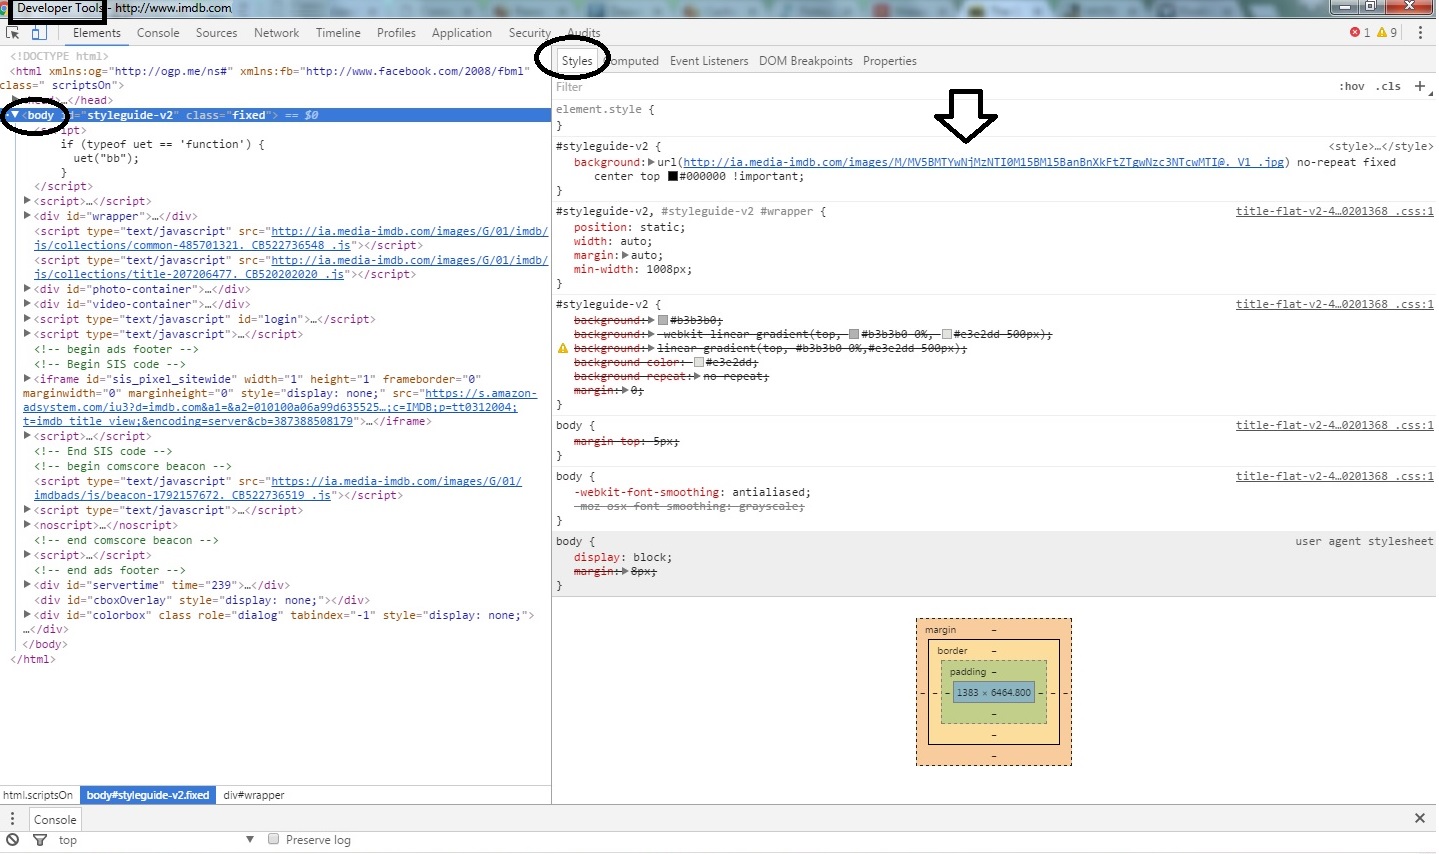1439x854 pixels.
Task: Click the black #000000 color swatch
Action: (x=673, y=177)
